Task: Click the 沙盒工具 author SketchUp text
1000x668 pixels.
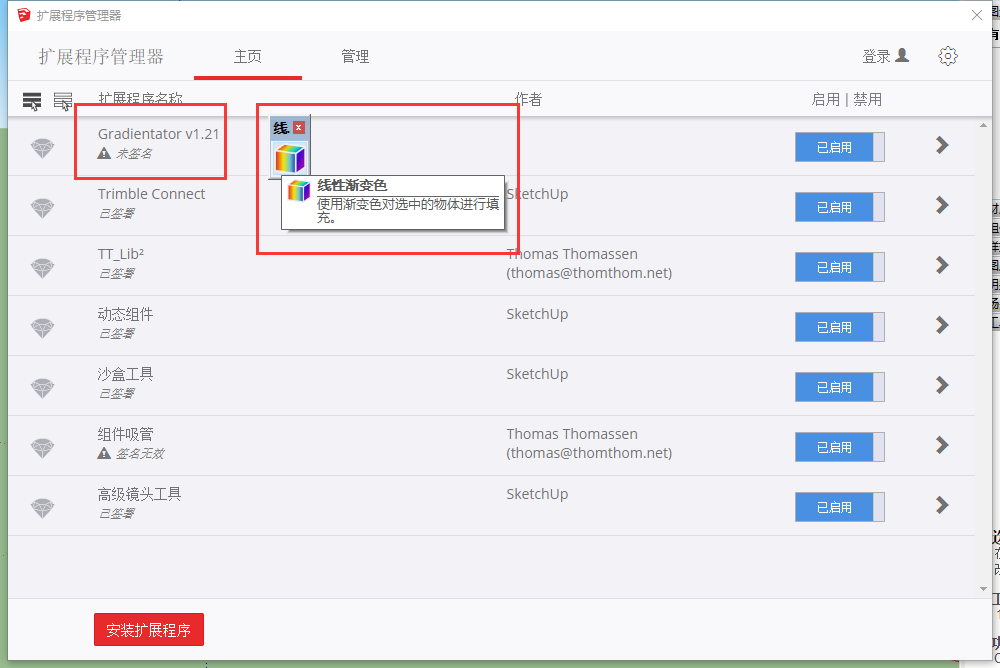Action: (537, 374)
